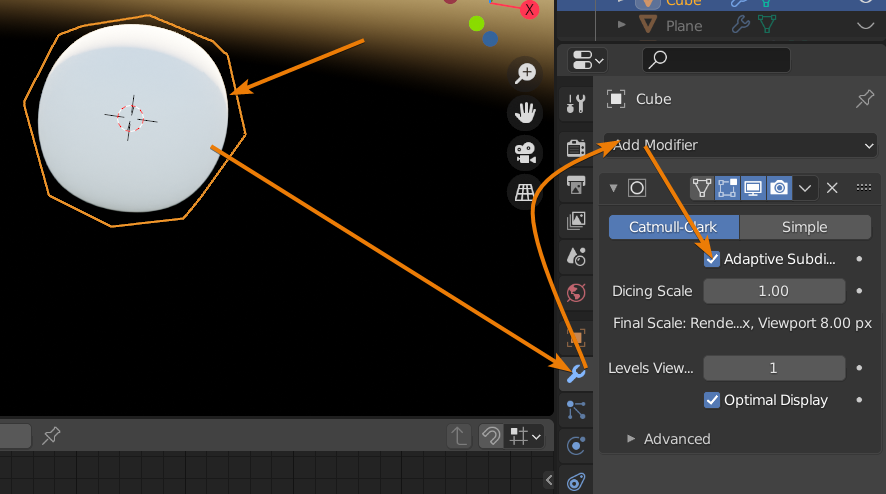Open the Particles properties tab

click(x=576, y=409)
